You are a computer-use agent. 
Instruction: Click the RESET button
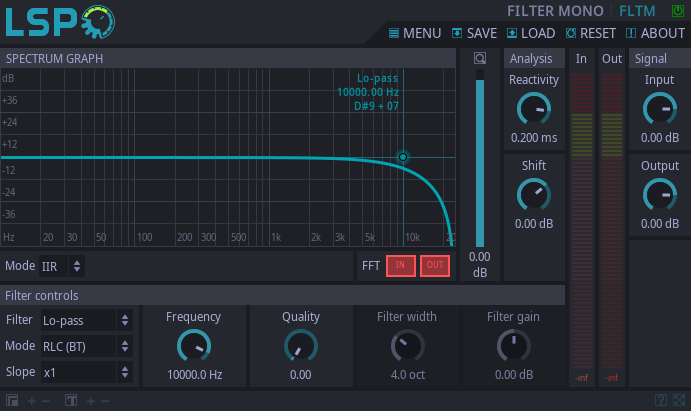(590, 33)
